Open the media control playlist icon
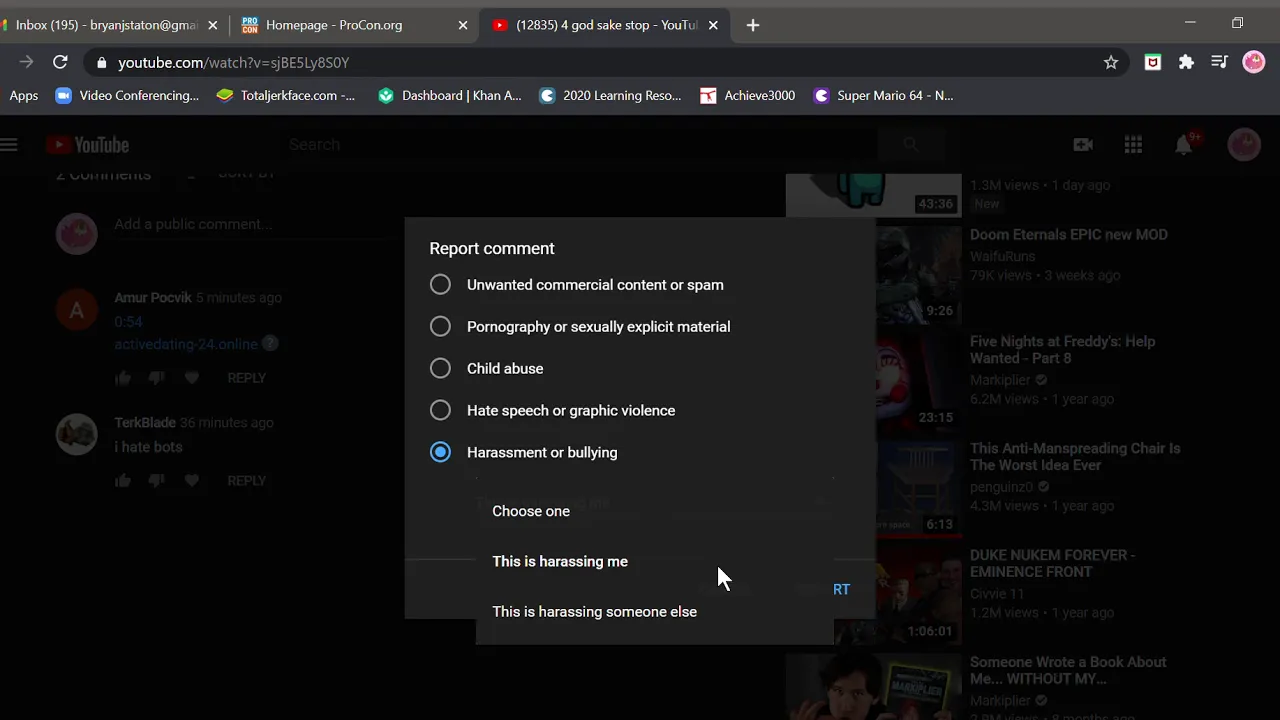Viewport: 1280px width, 720px height. pos(1219,62)
